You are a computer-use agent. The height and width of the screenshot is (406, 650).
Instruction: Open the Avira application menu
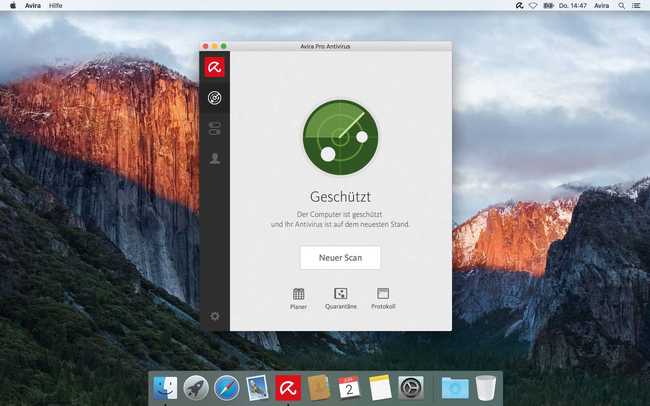pos(33,5)
